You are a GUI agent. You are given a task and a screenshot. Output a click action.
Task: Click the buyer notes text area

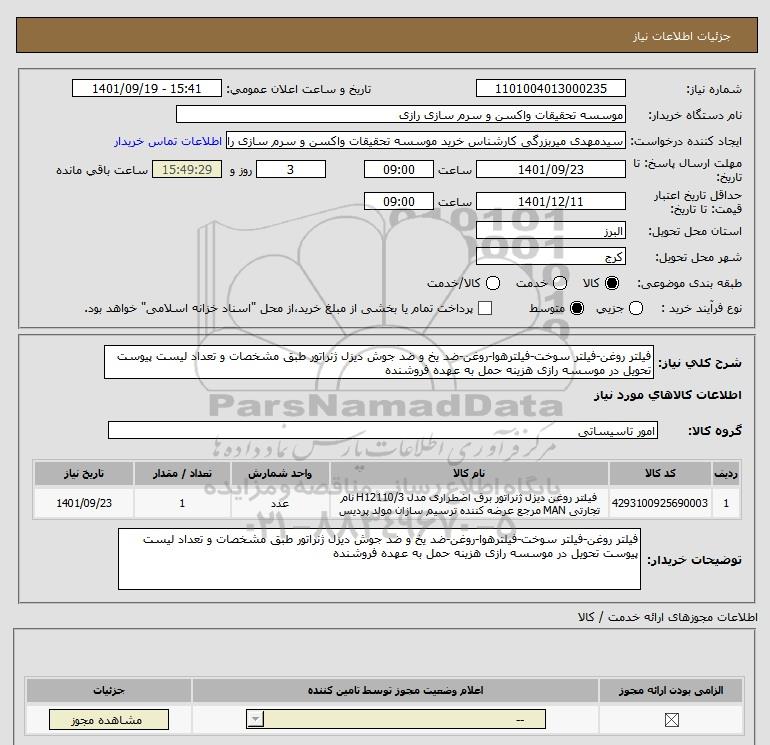click(379, 559)
